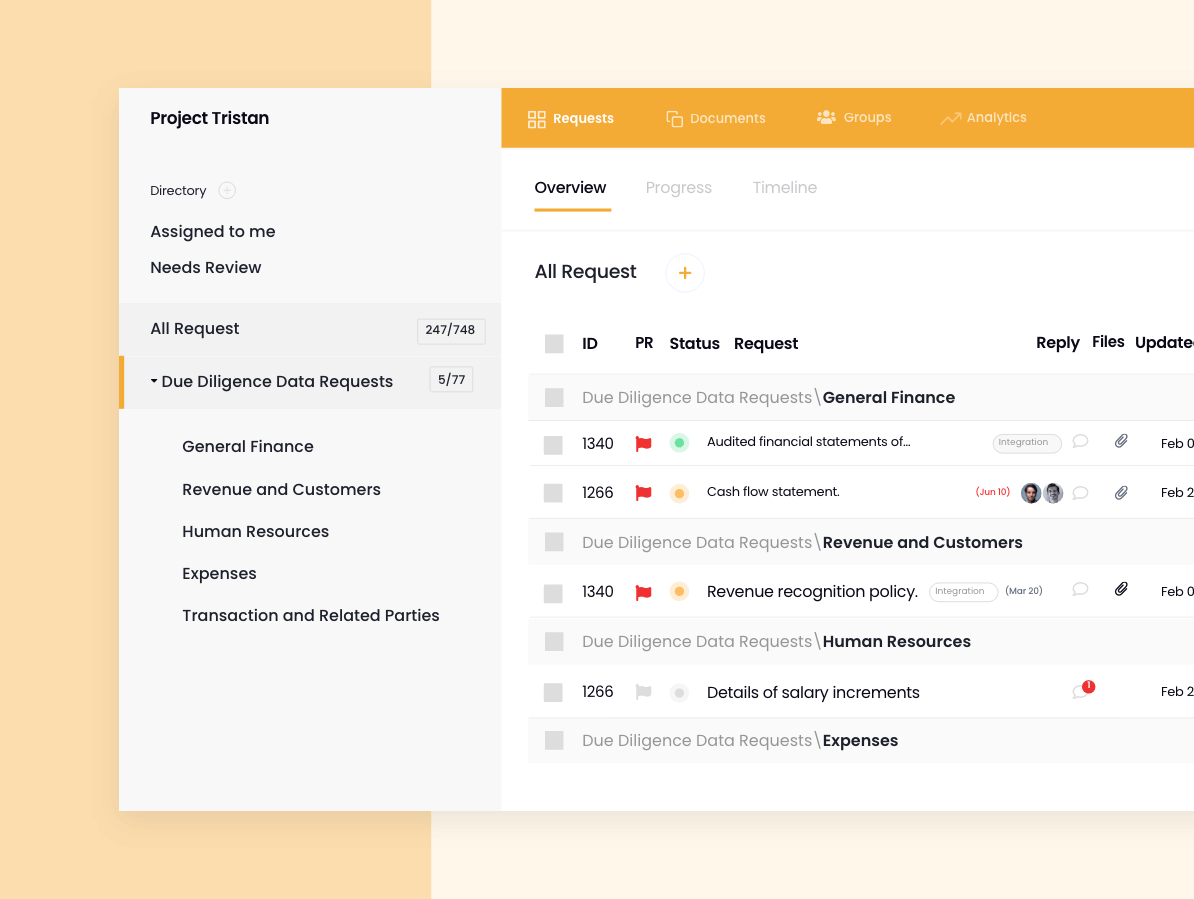Click the plus icon next to Directory

[227, 190]
